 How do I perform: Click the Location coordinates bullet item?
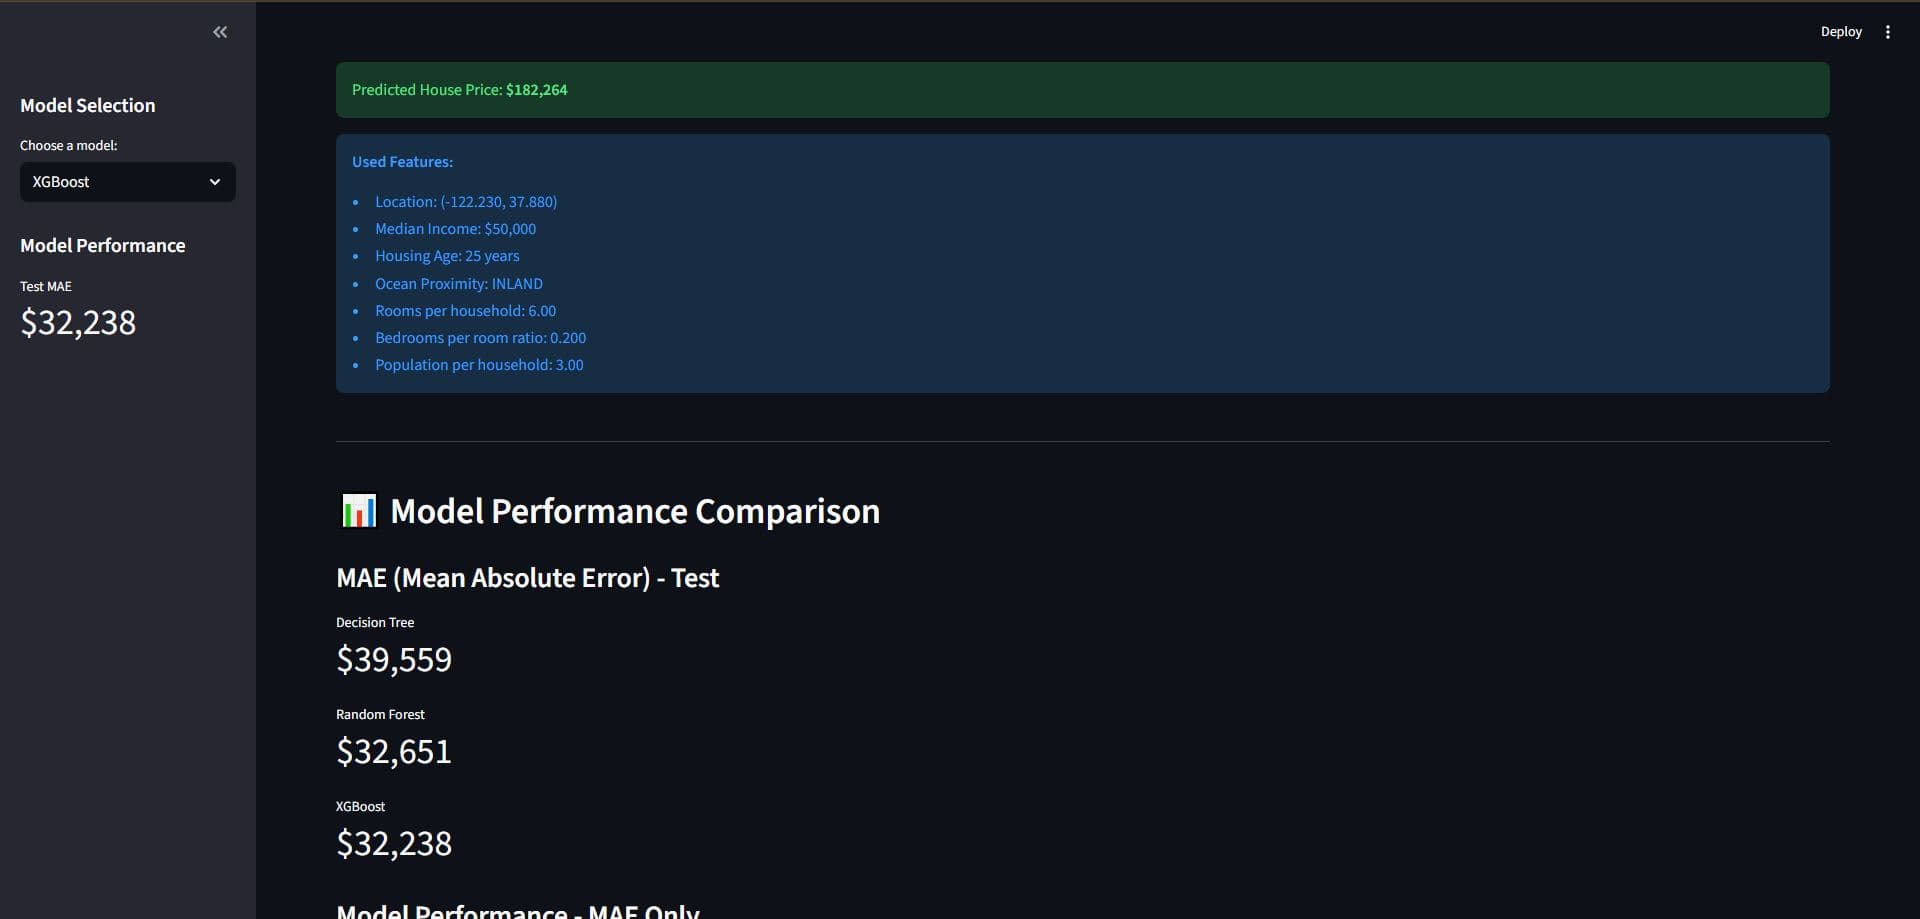point(466,201)
